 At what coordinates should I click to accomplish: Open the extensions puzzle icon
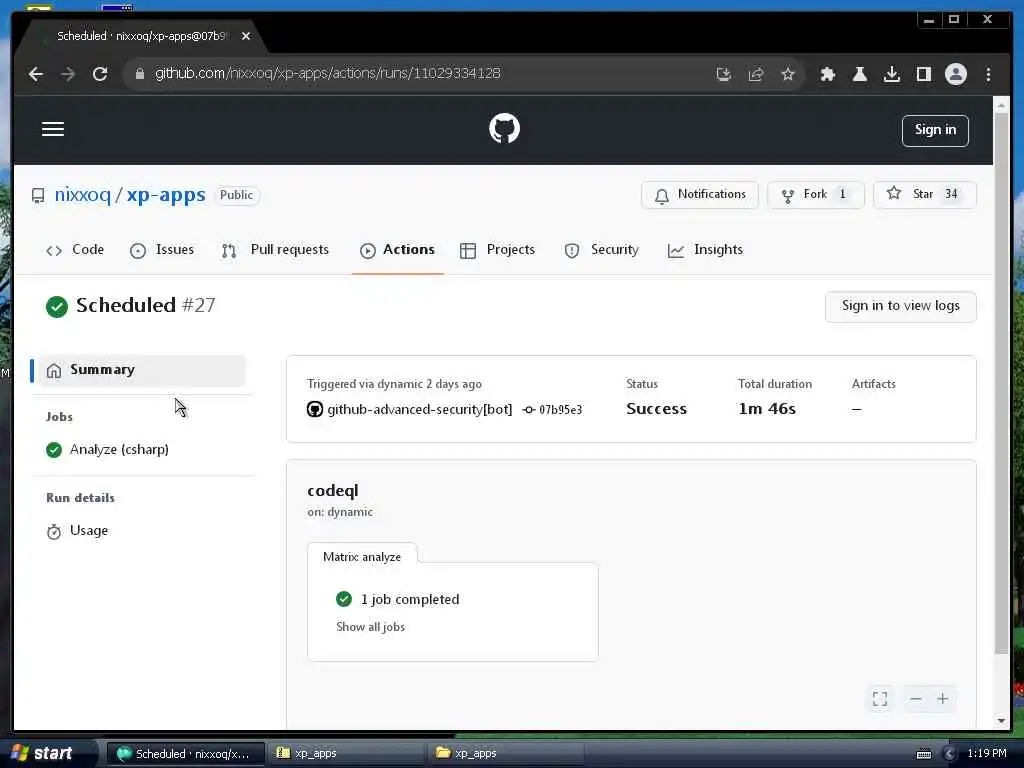coord(827,74)
